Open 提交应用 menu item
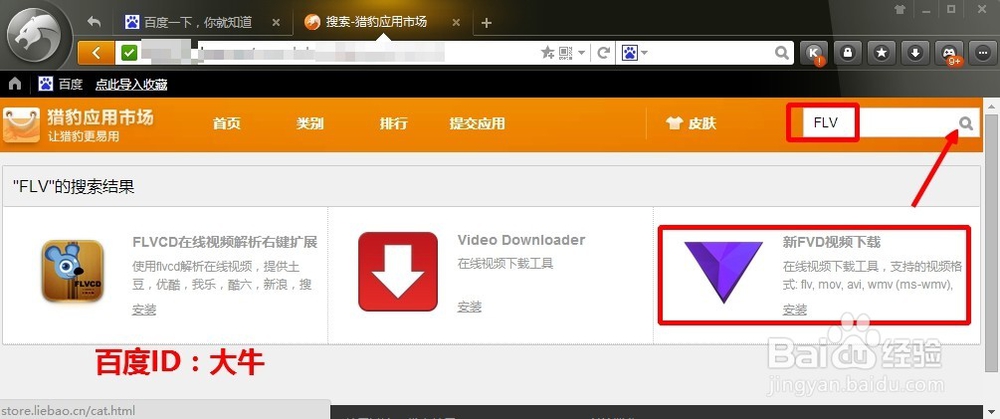Screen dimensions: 1000x419 [x=477, y=123]
